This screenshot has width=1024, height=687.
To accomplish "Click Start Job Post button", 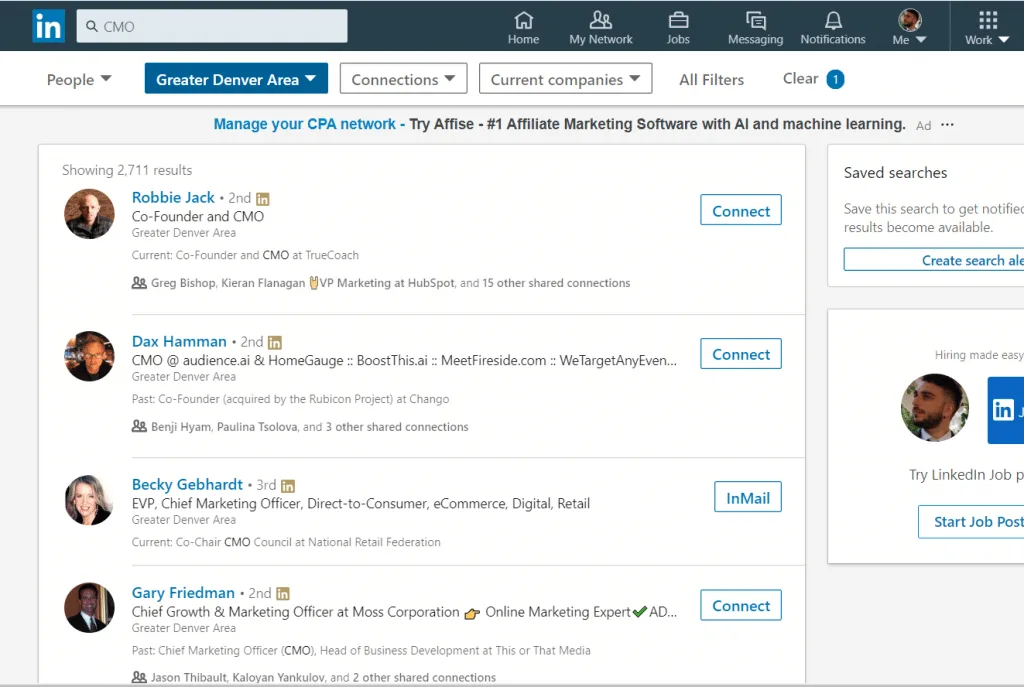I will [x=971, y=521].
